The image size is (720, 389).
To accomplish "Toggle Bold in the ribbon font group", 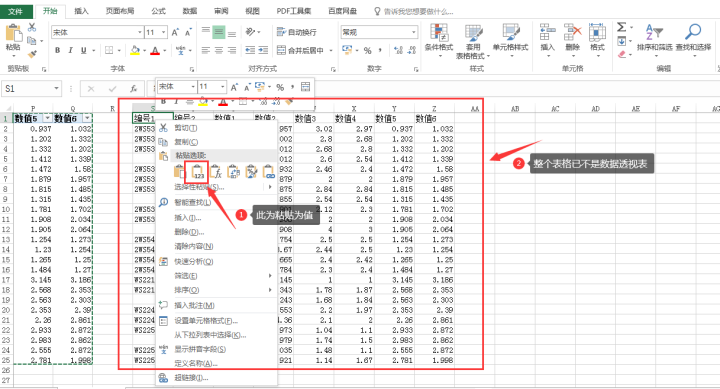I will coord(57,51).
